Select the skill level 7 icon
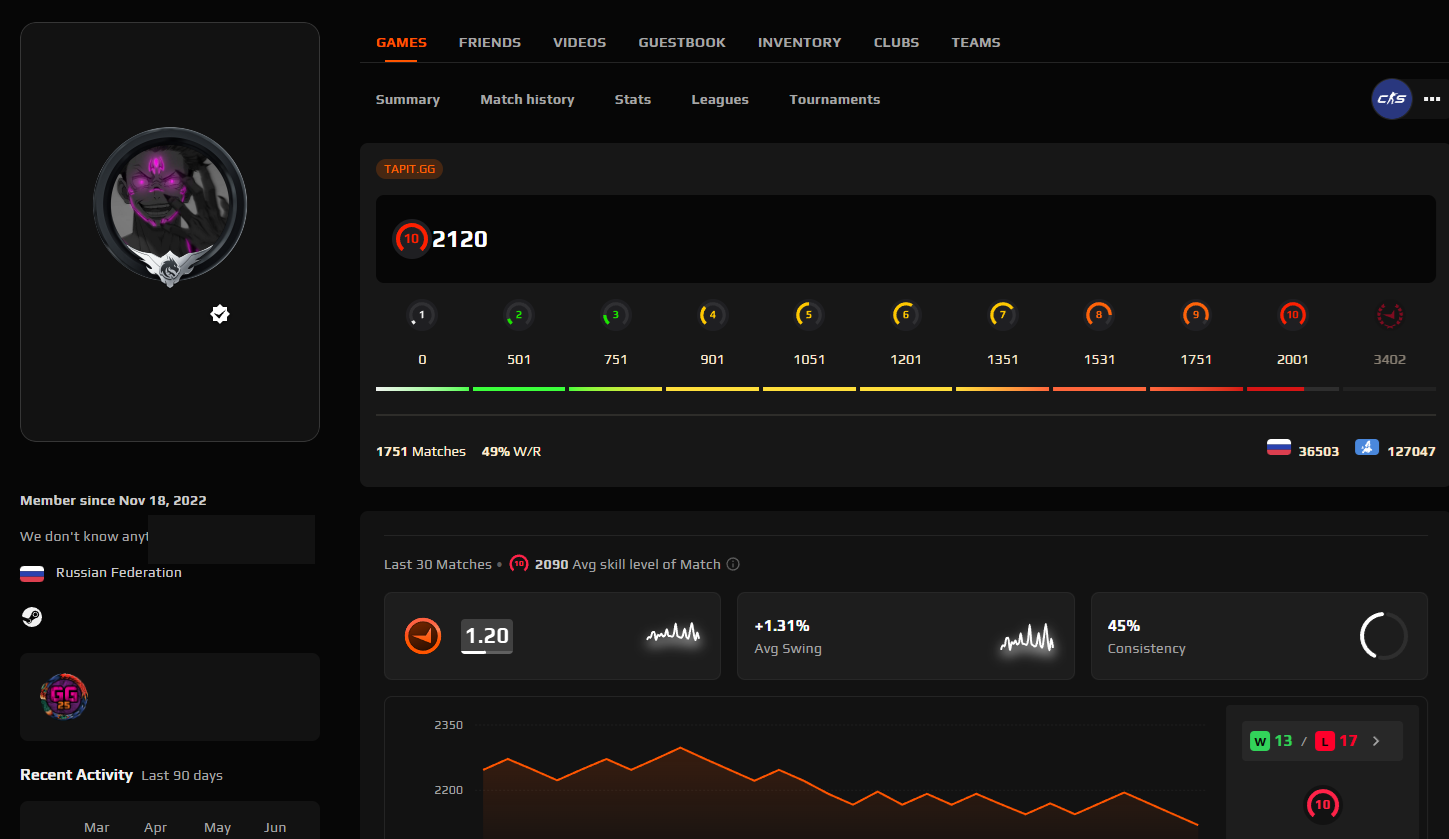The width and height of the screenshot is (1449, 839). (x=1002, y=315)
